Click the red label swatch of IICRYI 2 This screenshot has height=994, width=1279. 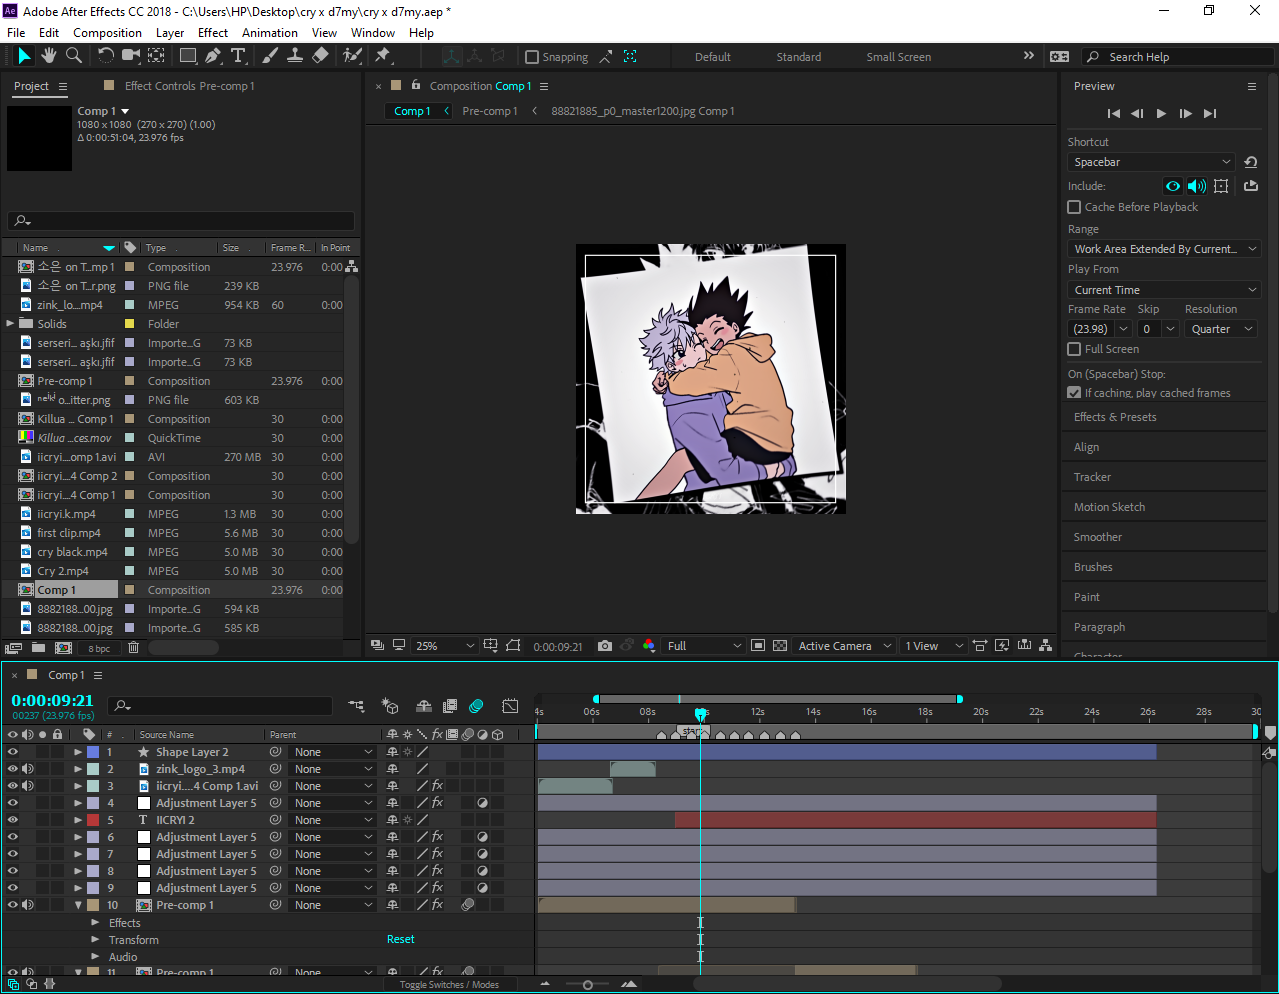pos(93,820)
